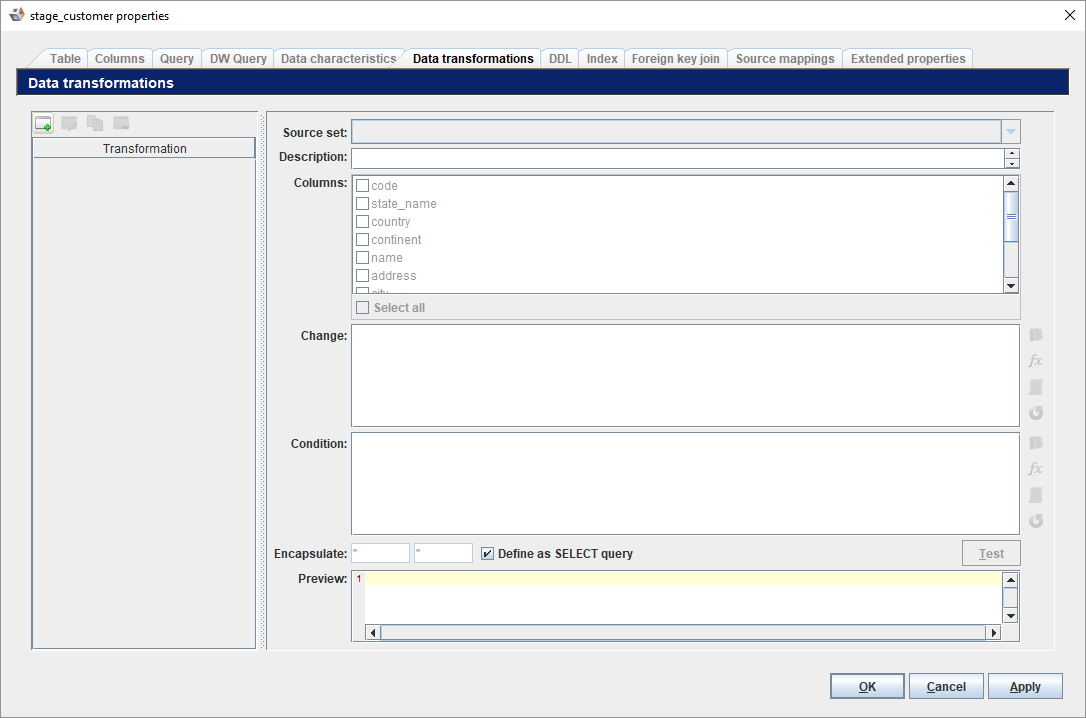Click Preview scroll down arrow
This screenshot has width=1086, height=718.
click(1011, 616)
